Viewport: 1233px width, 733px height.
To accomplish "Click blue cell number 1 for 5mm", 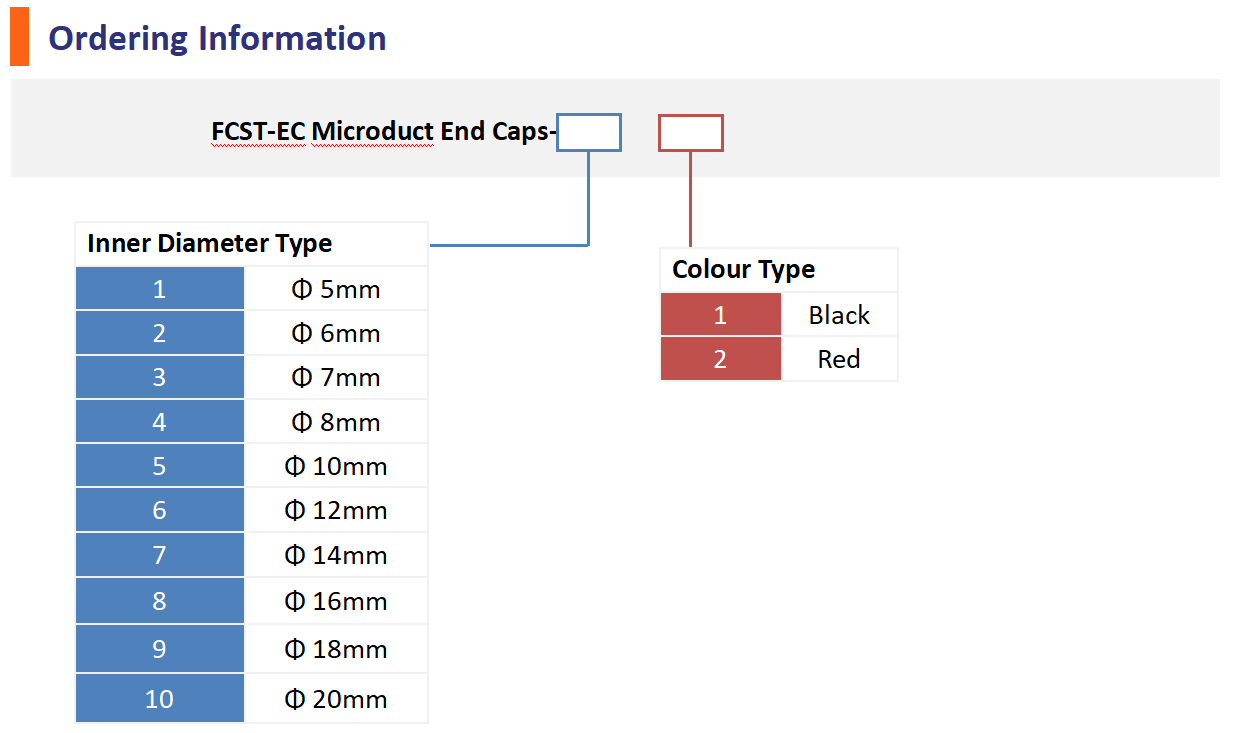I will 159,289.
